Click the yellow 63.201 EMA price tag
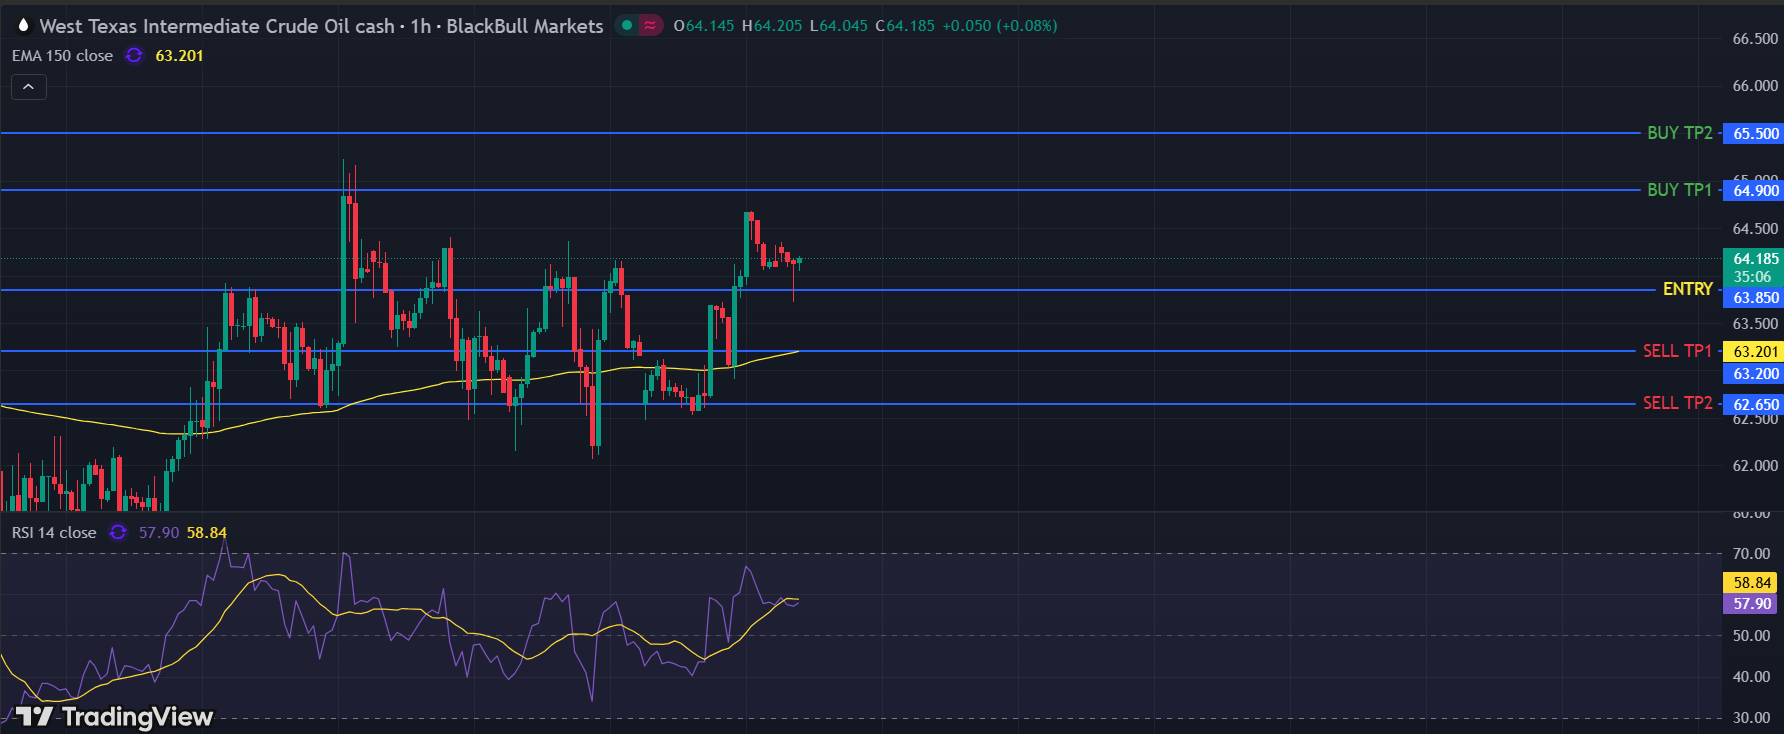 click(x=1755, y=352)
